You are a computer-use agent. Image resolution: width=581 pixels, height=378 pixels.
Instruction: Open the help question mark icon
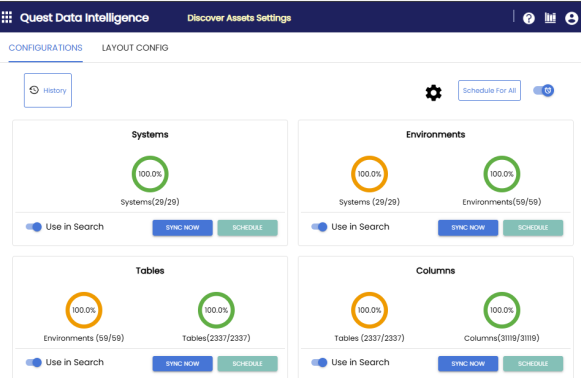click(529, 18)
